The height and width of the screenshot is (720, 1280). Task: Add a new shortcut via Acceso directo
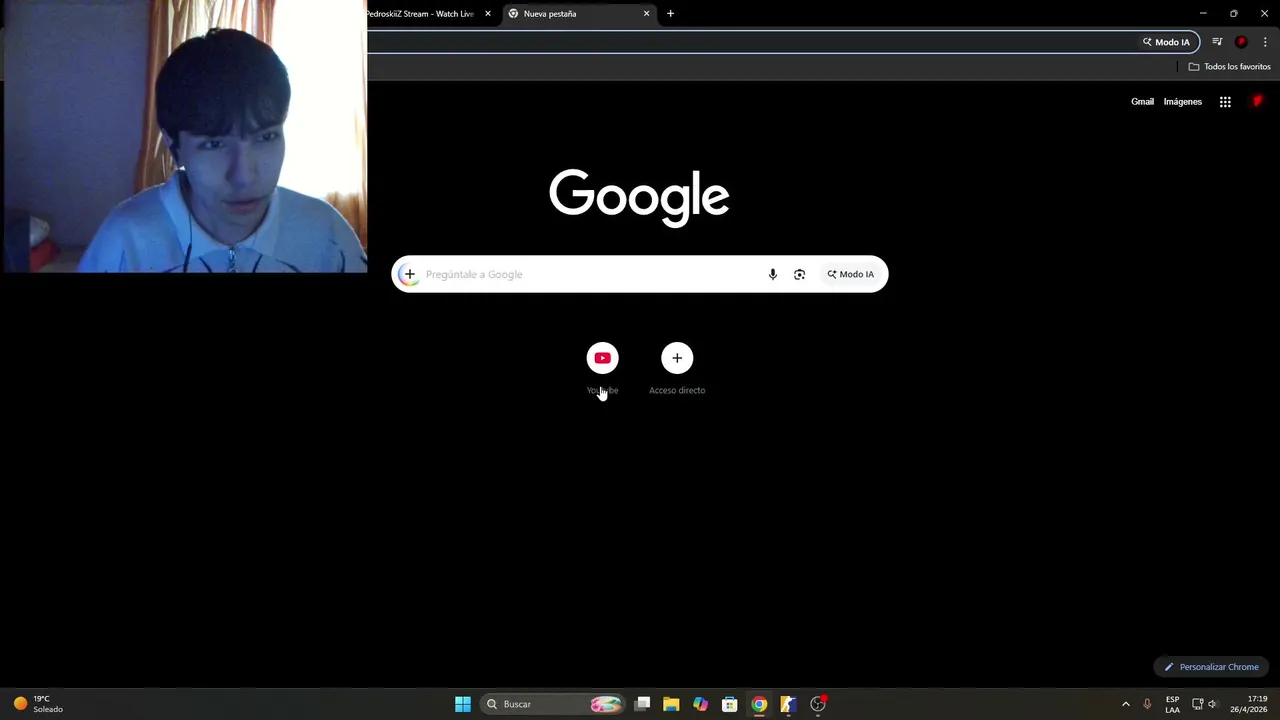coord(677,358)
